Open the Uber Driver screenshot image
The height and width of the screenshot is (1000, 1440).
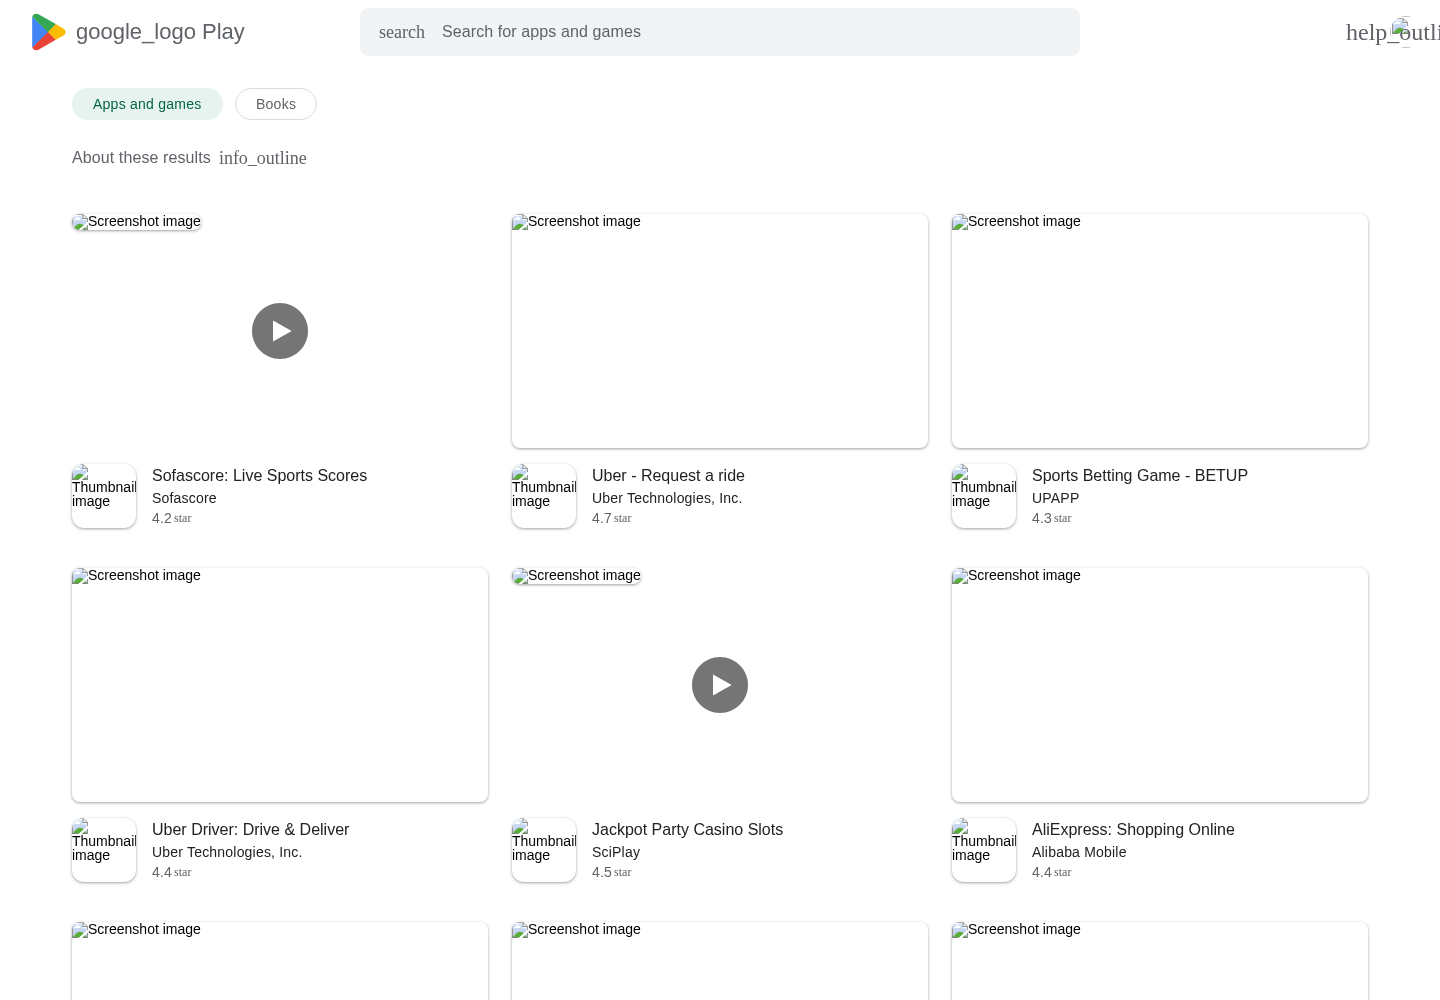(x=280, y=685)
